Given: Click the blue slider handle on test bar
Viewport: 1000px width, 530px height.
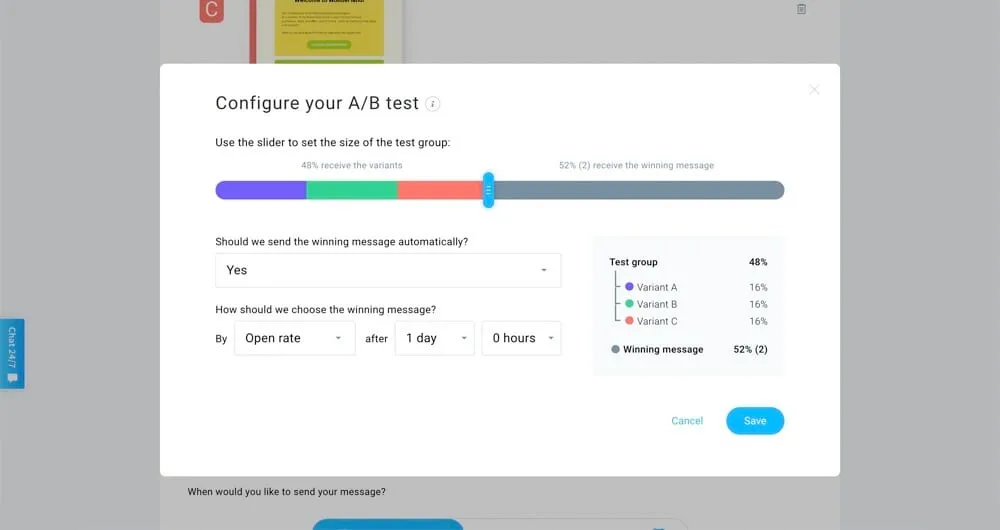Looking at the screenshot, I should pos(488,190).
